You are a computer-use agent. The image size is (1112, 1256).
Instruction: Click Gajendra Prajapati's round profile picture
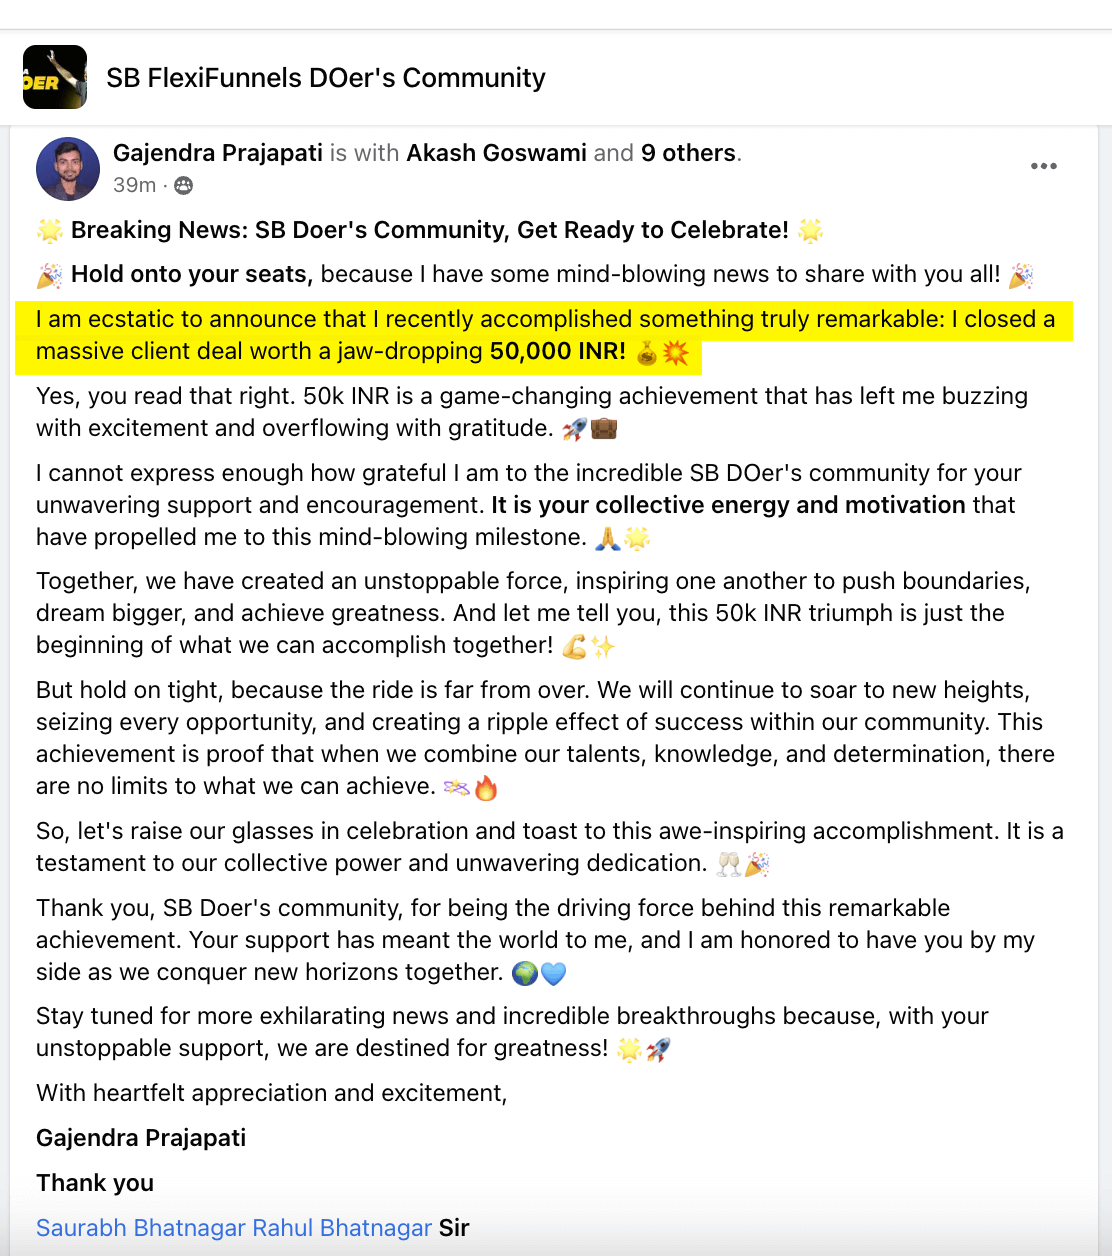click(68, 169)
